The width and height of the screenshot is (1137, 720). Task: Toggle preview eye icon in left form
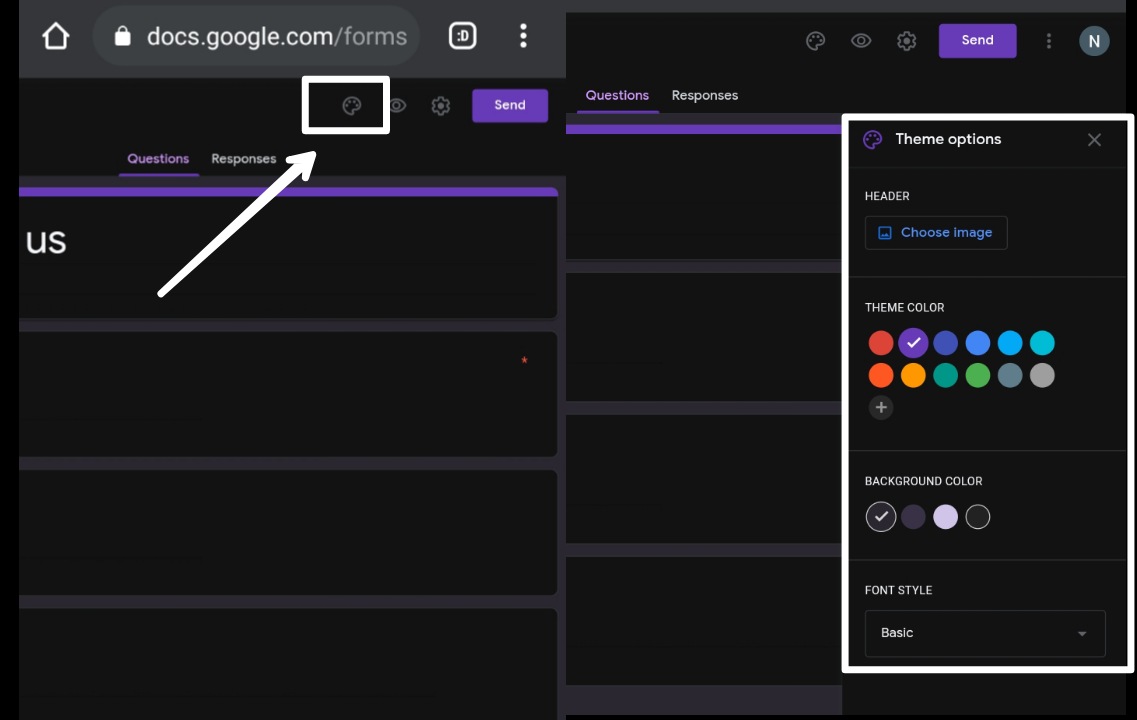pos(397,106)
